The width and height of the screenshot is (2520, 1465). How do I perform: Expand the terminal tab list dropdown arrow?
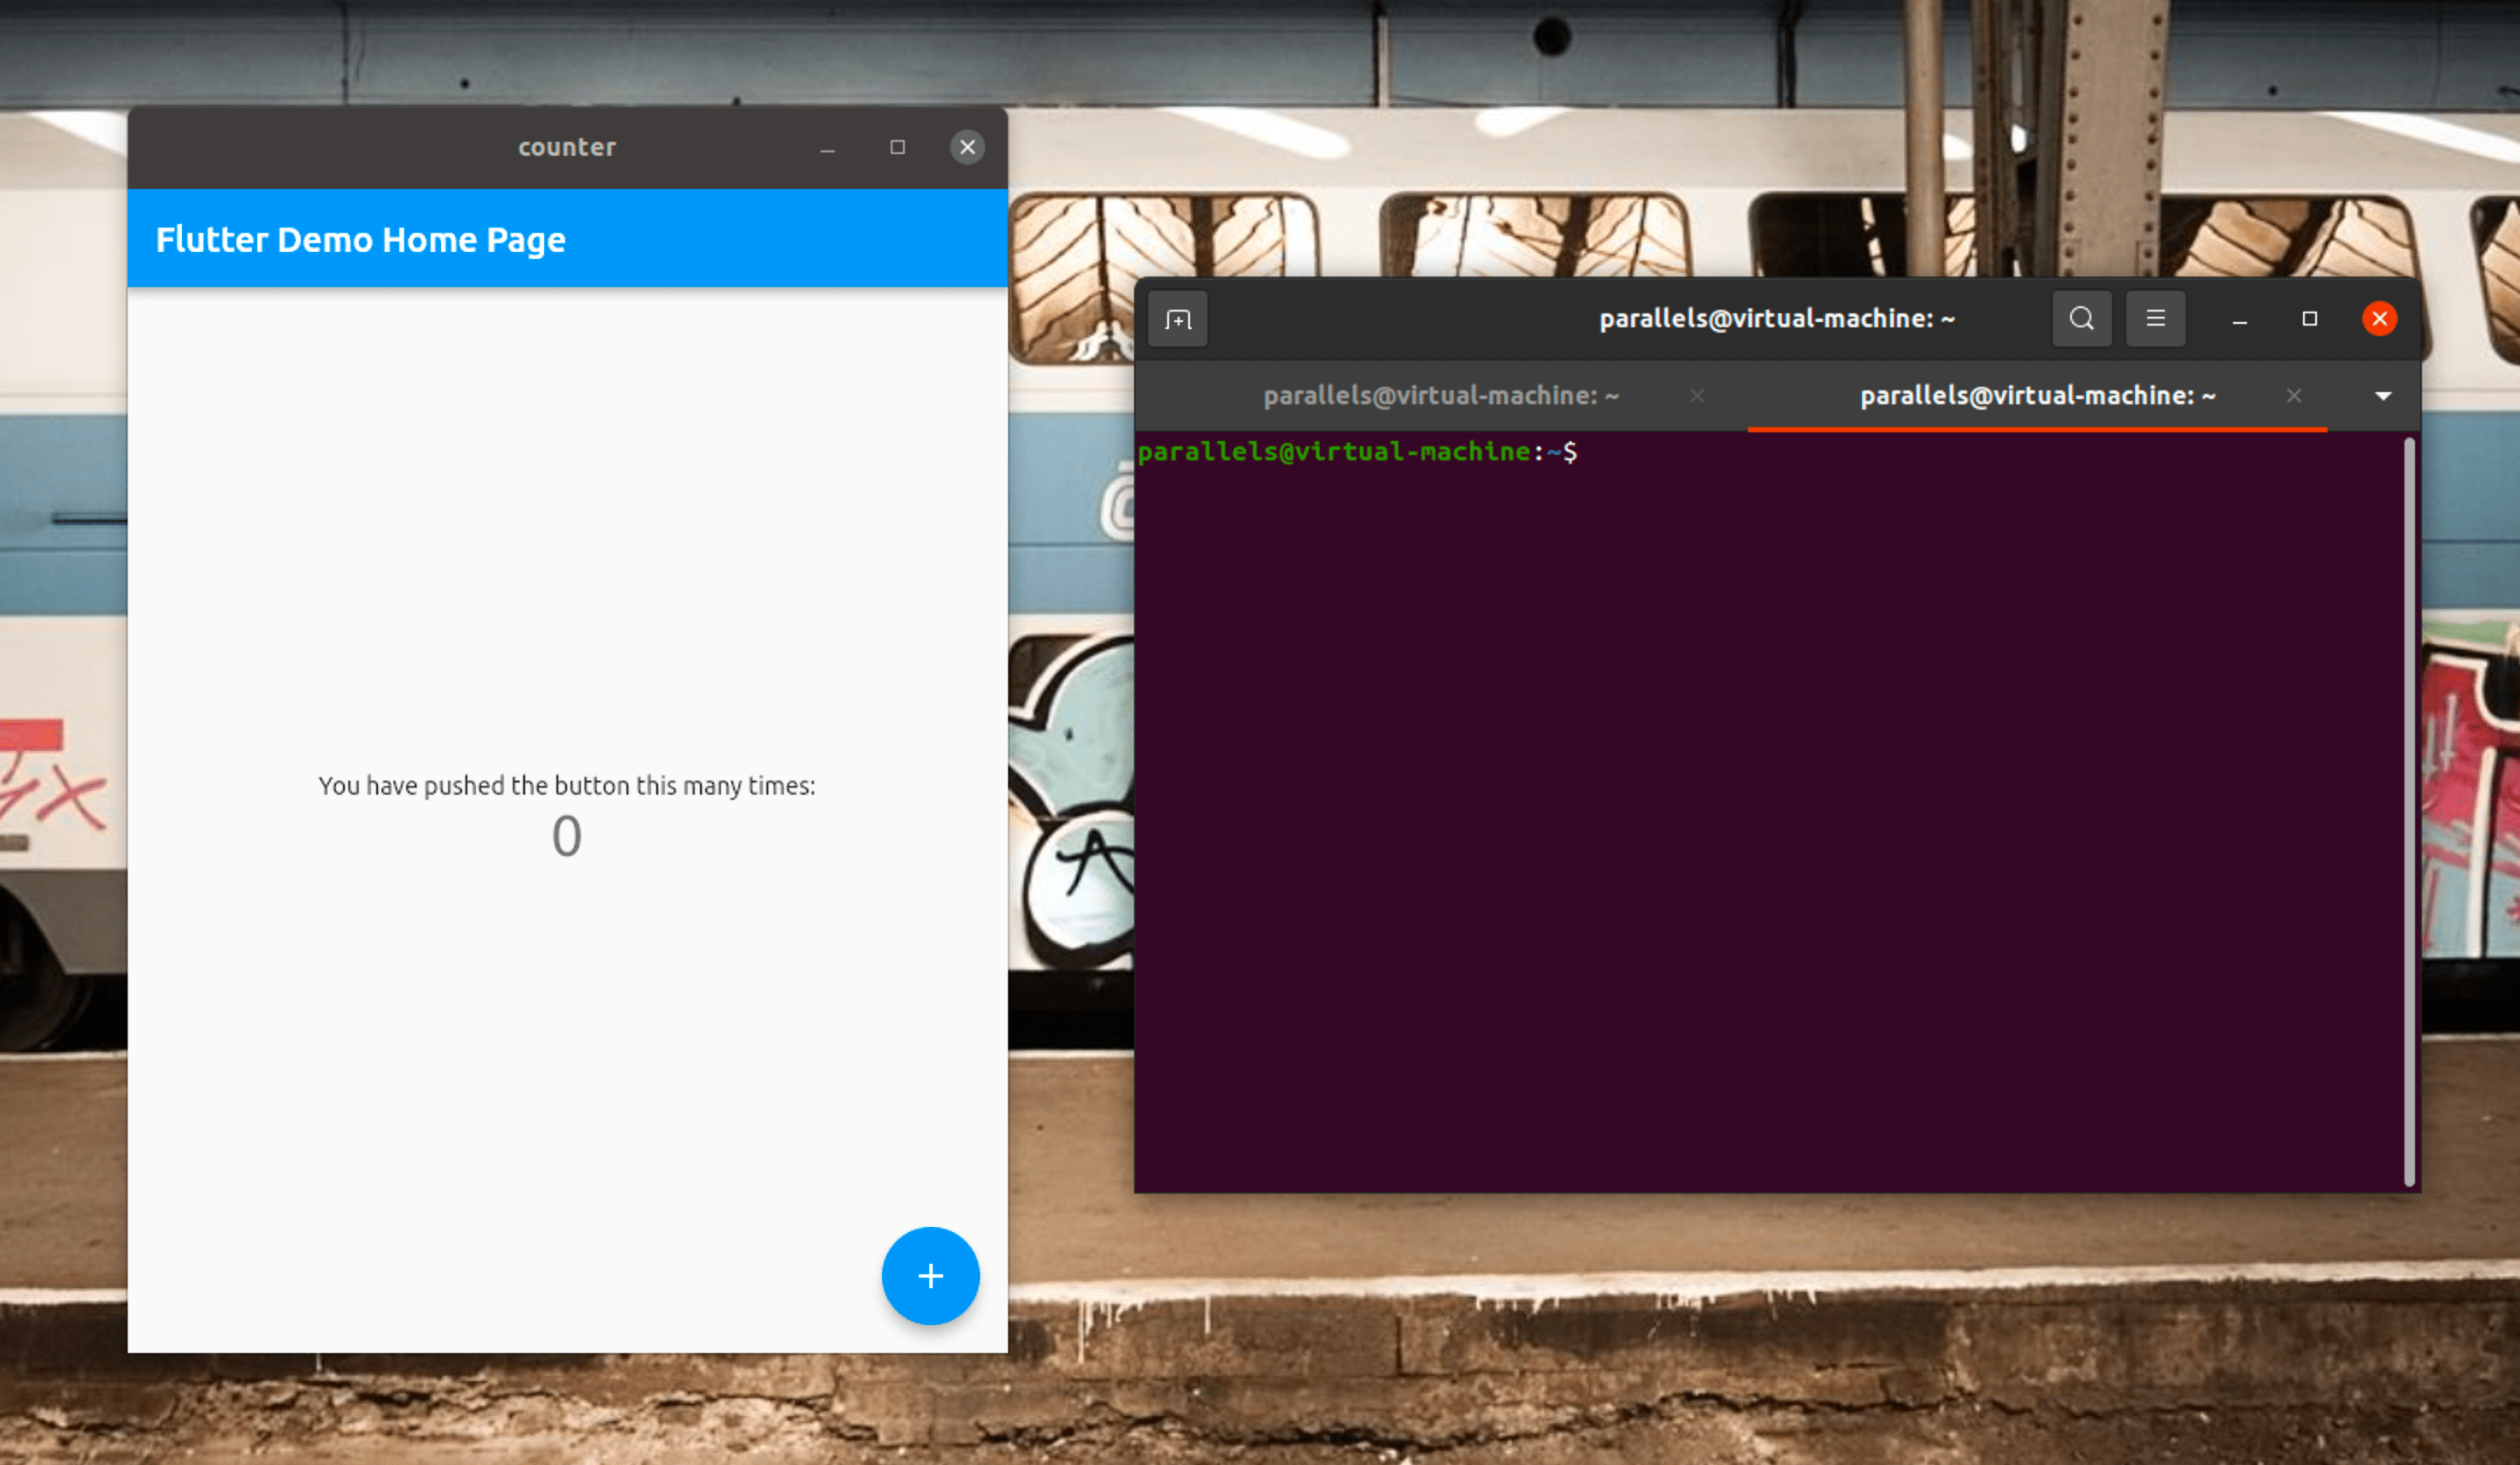pyautogui.click(x=2383, y=396)
